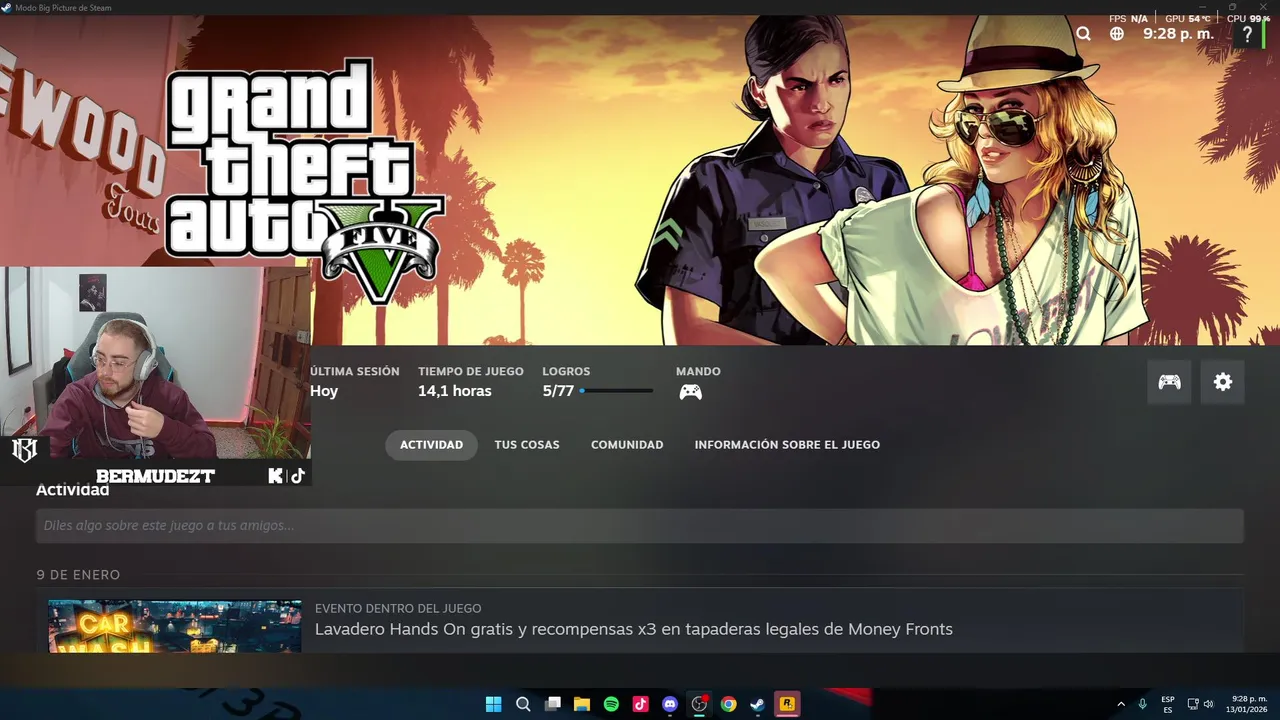Switch ESP ES keyboard language indicator
Viewport: 1280px width, 720px height.
click(x=1168, y=704)
